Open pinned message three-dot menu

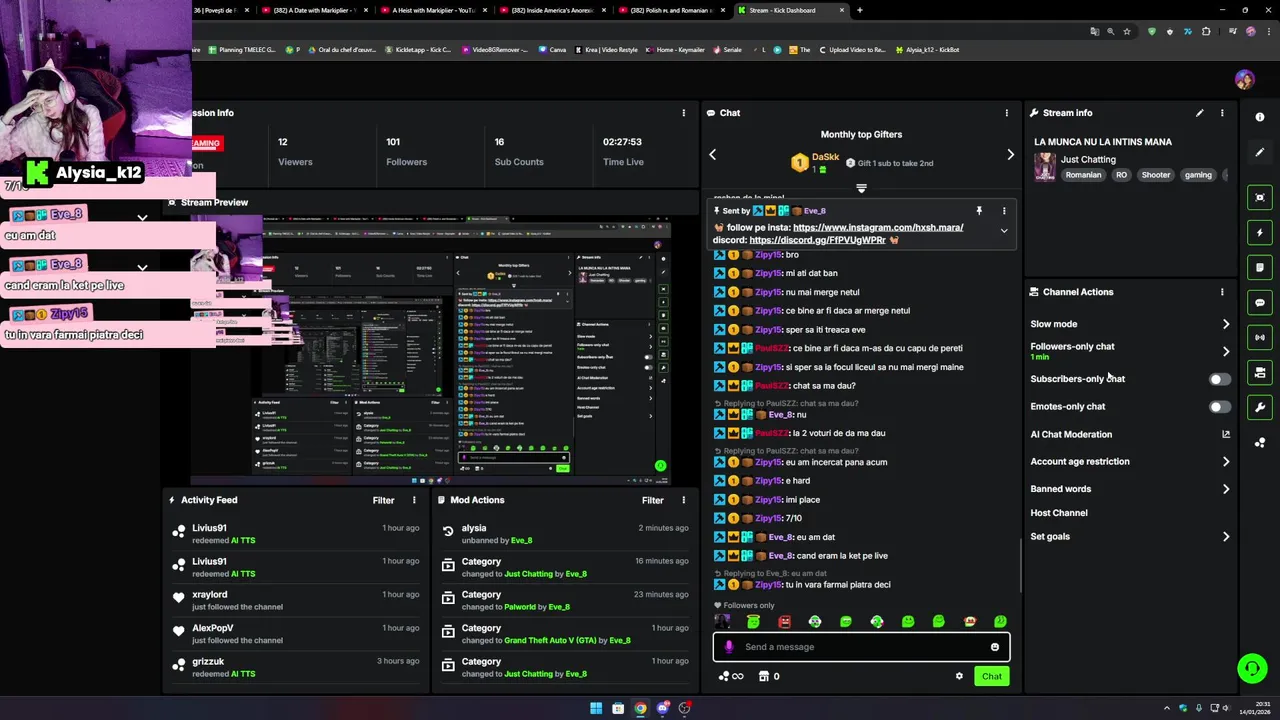(x=1004, y=211)
